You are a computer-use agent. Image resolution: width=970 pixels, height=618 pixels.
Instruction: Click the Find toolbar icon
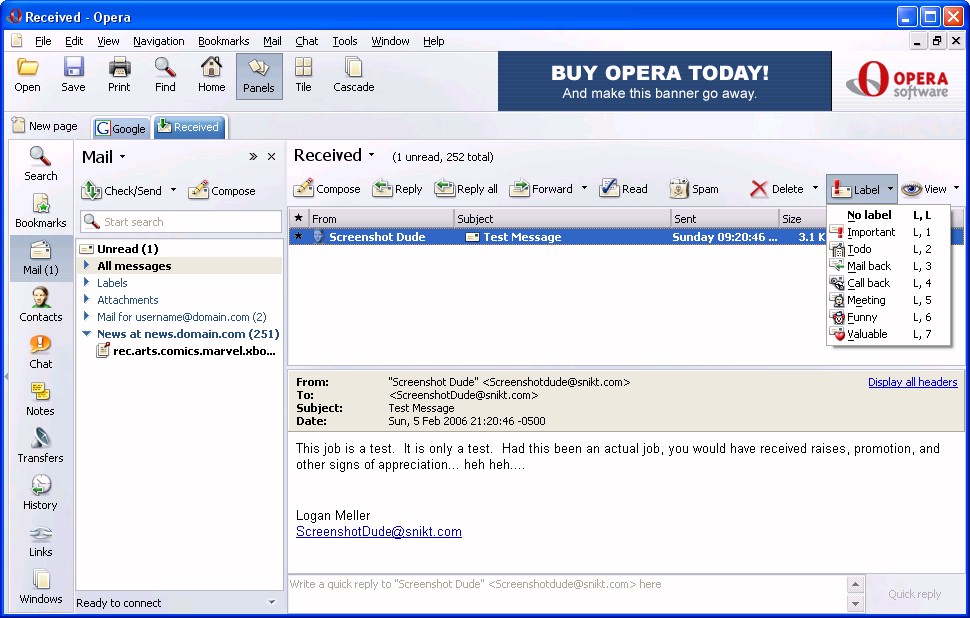tap(165, 75)
